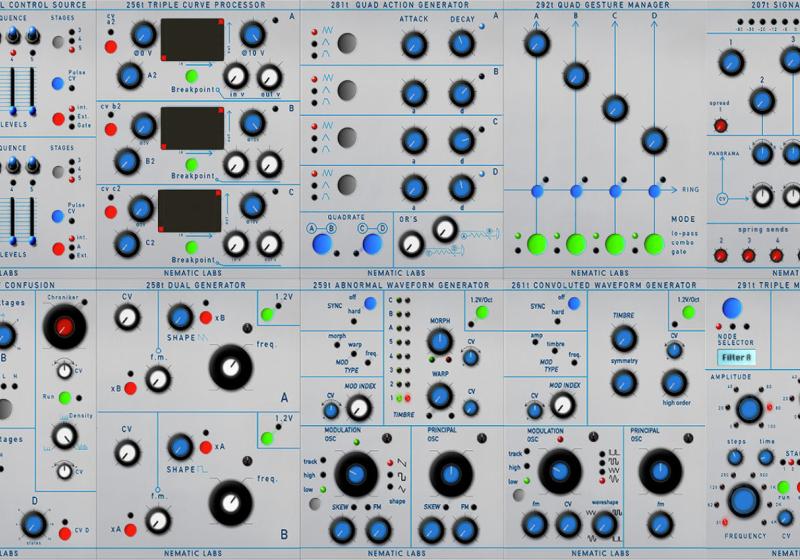
Task: Click the black curve display in section A
Action: point(192,40)
